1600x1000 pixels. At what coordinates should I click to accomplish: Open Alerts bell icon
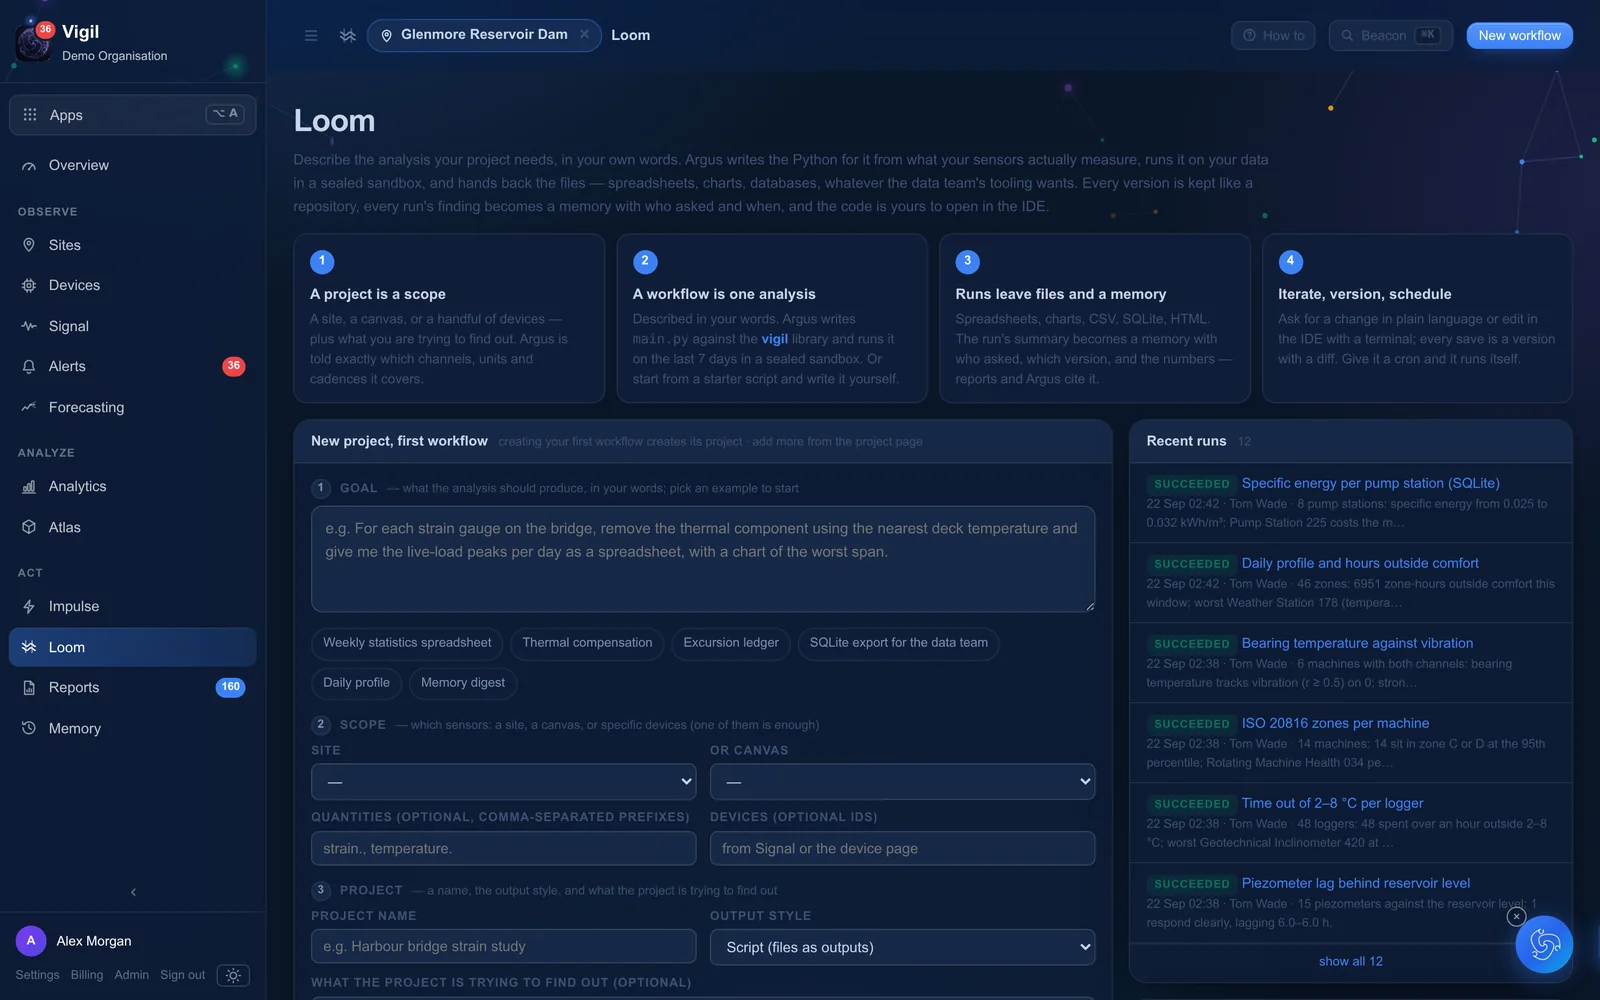click(29, 366)
